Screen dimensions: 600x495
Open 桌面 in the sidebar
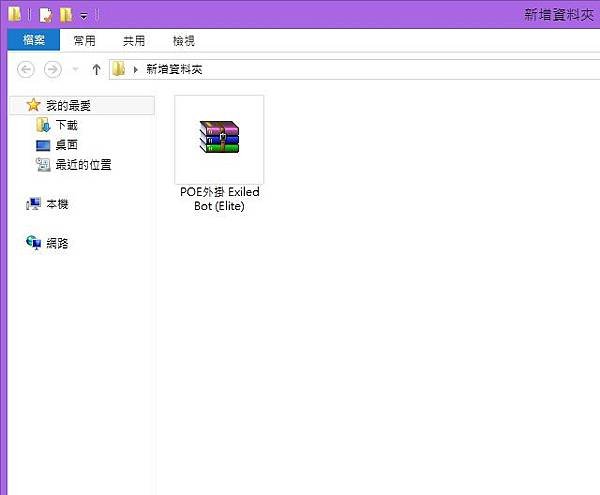(x=67, y=145)
